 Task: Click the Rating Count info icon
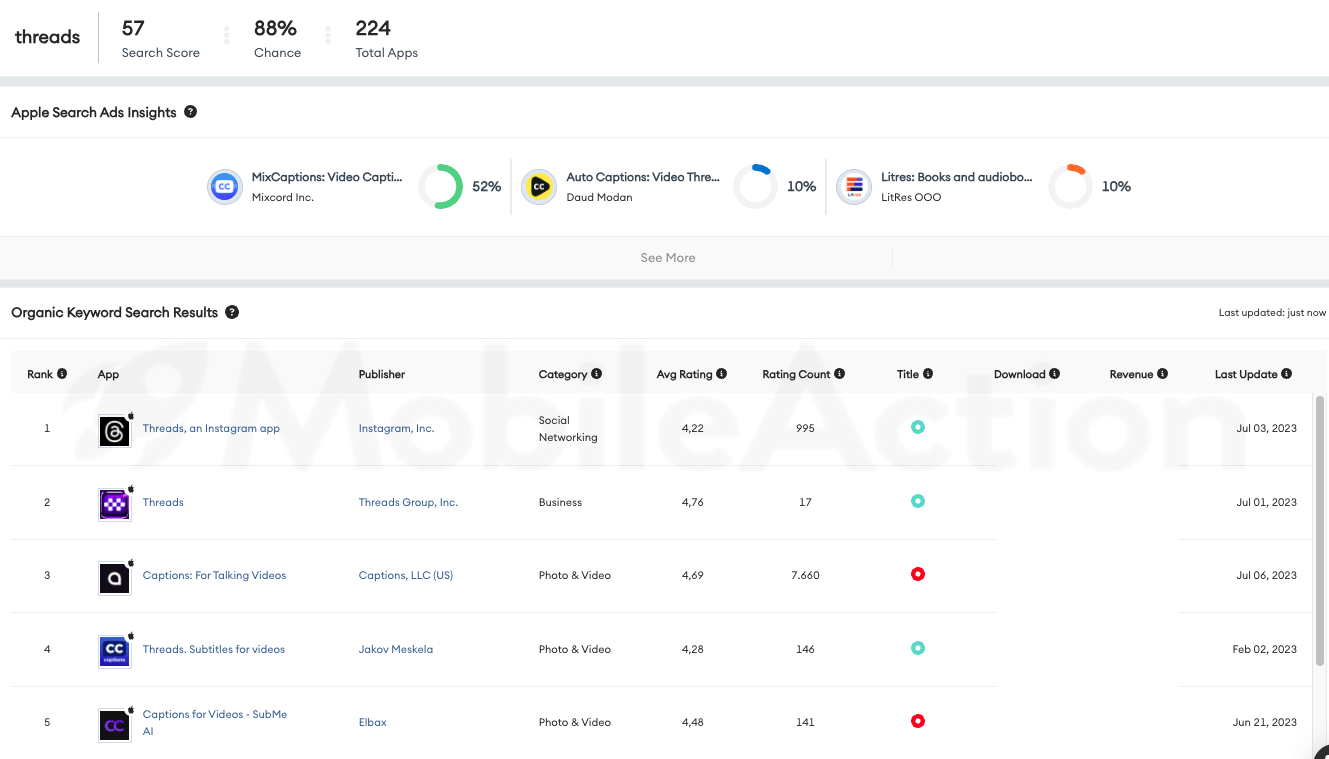click(x=840, y=374)
